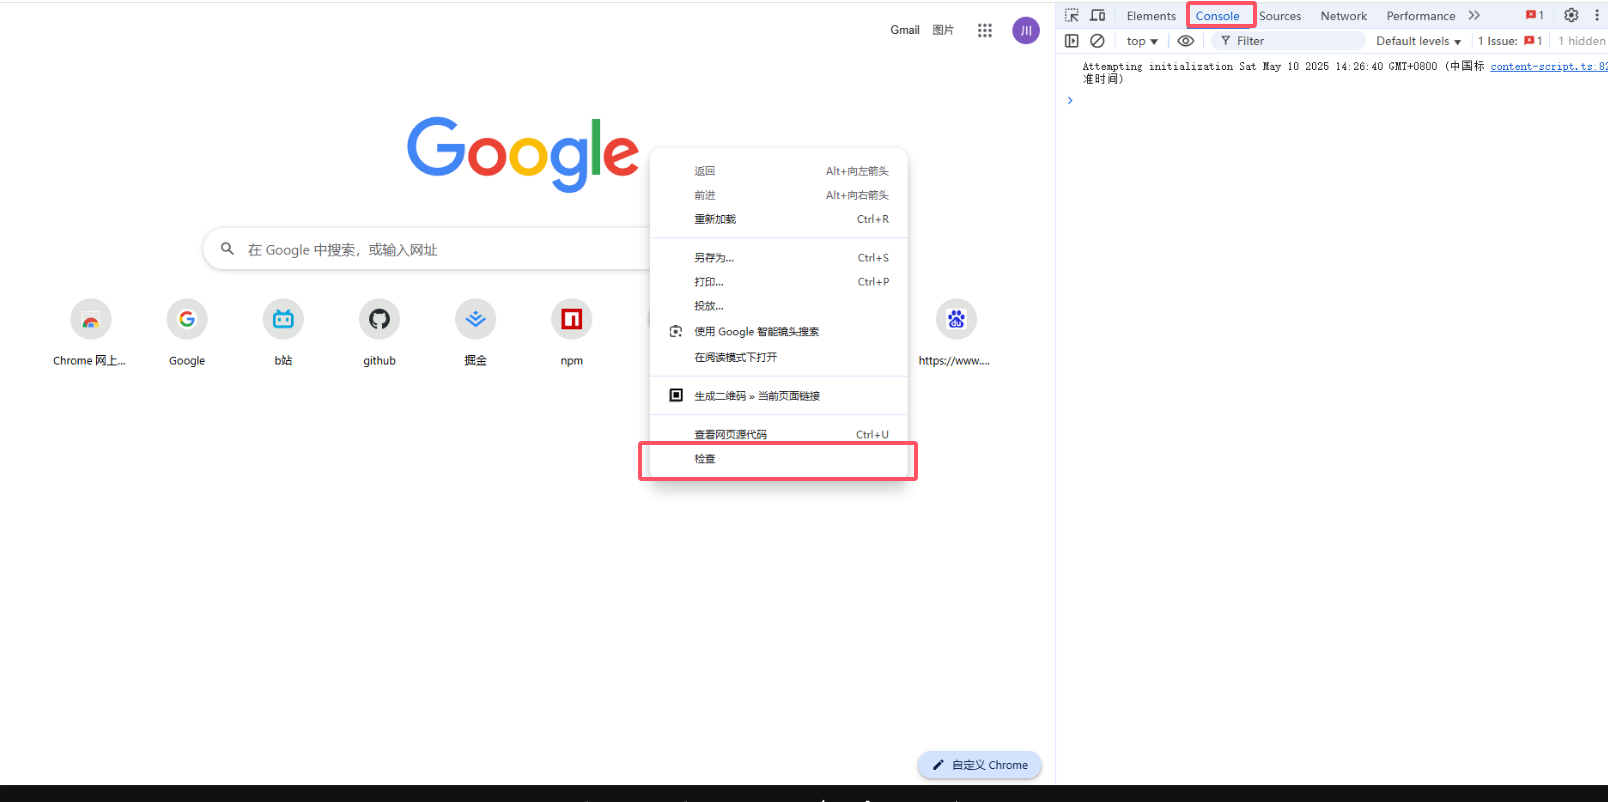Open DevTools settings gear

(x=1571, y=15)
